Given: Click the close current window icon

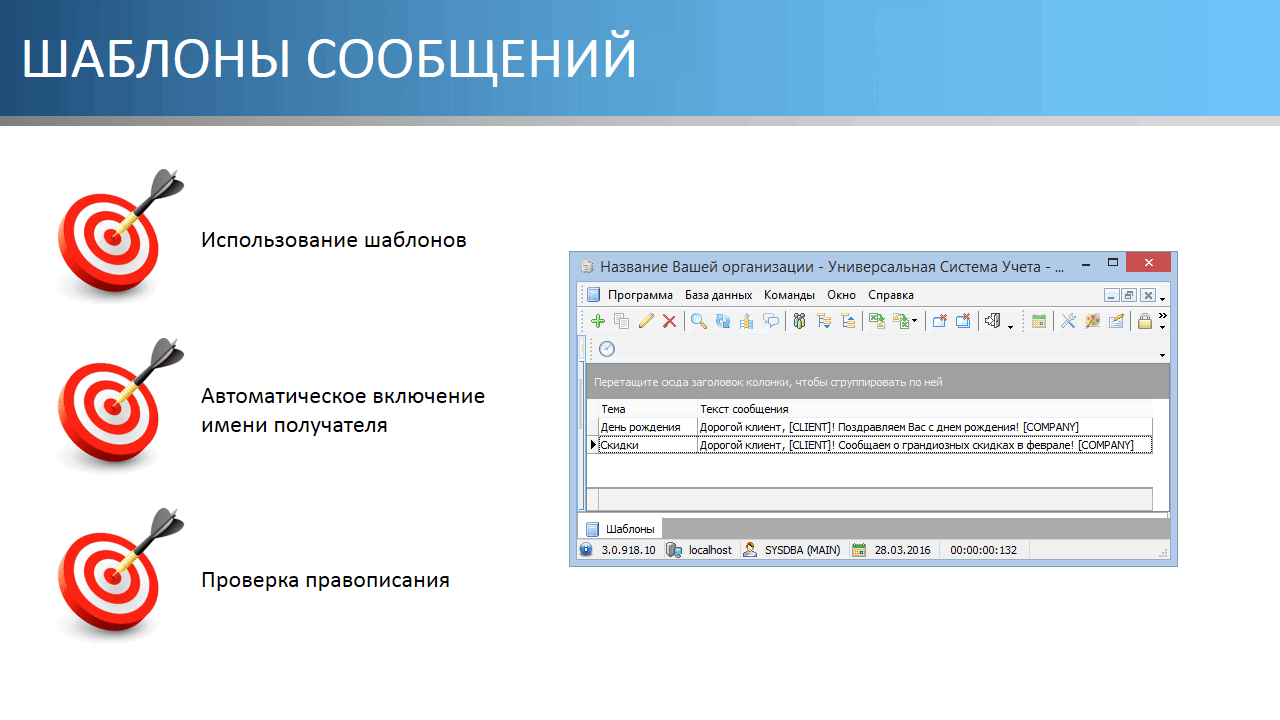Looking at the screenshot, I should coord(939,321).
